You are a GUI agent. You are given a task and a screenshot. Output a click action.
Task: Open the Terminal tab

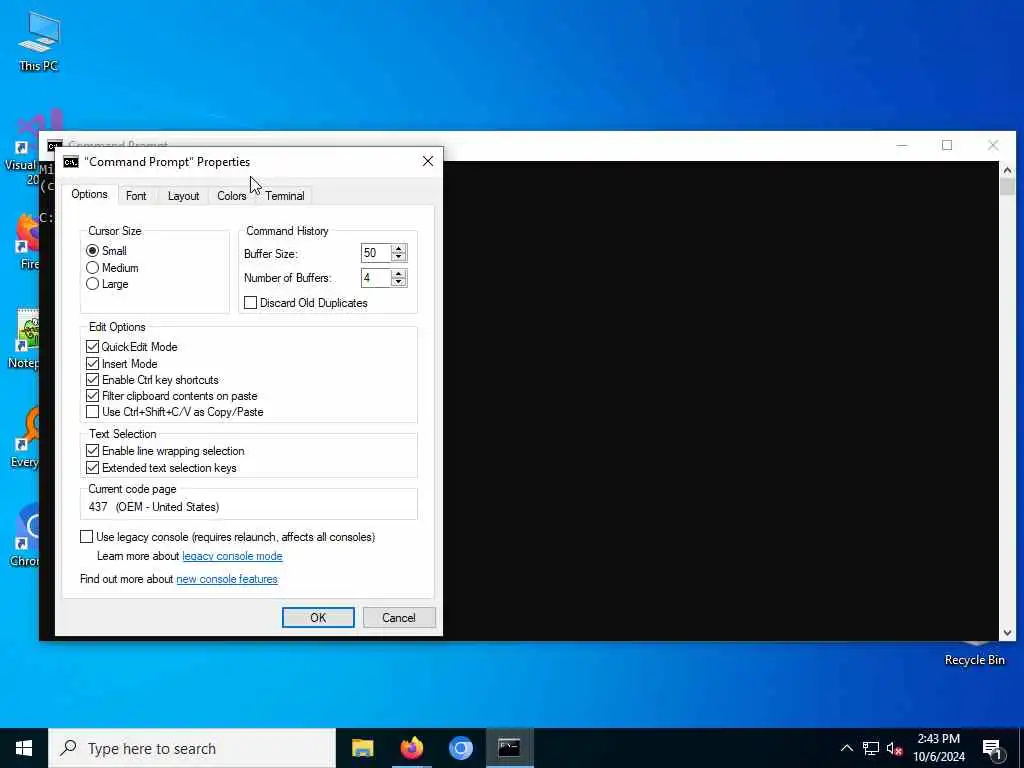(x=285, y=196)
